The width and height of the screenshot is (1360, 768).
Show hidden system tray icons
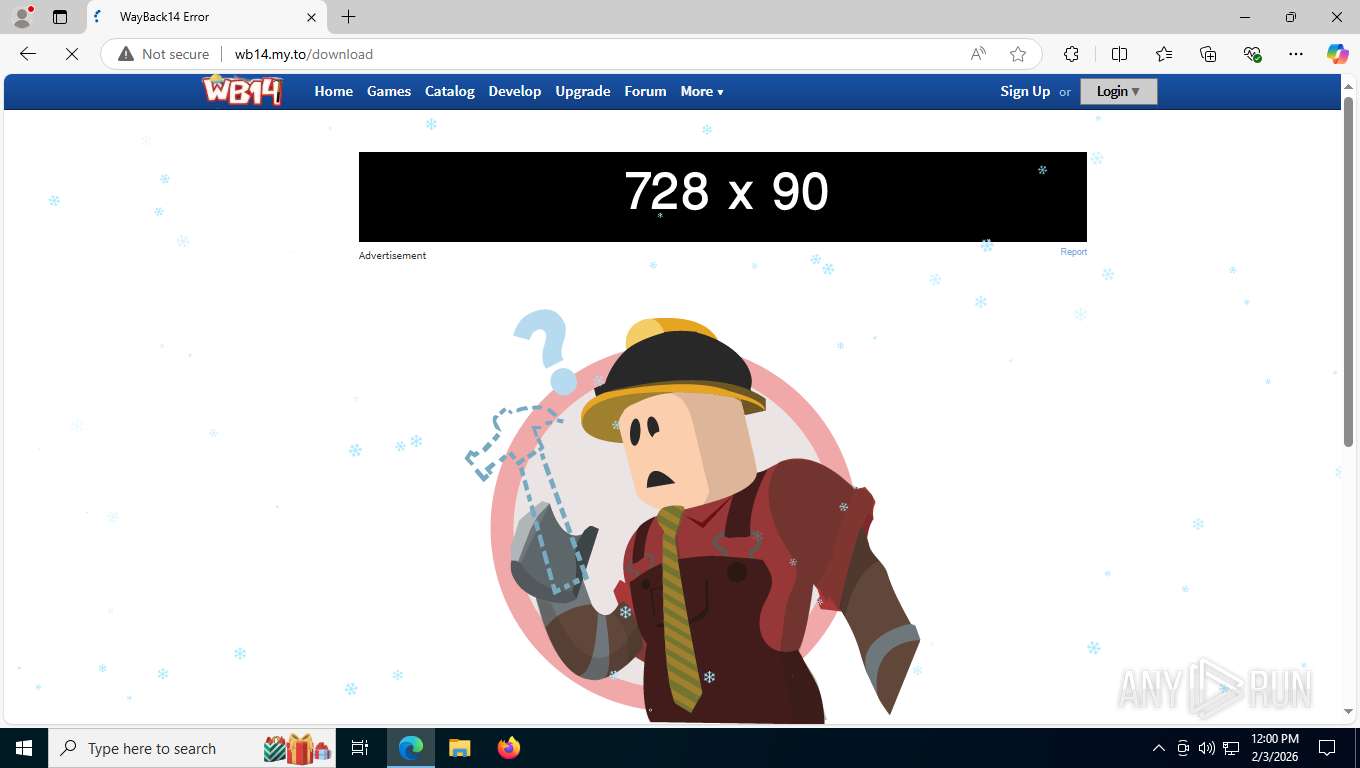[1159, 748]
